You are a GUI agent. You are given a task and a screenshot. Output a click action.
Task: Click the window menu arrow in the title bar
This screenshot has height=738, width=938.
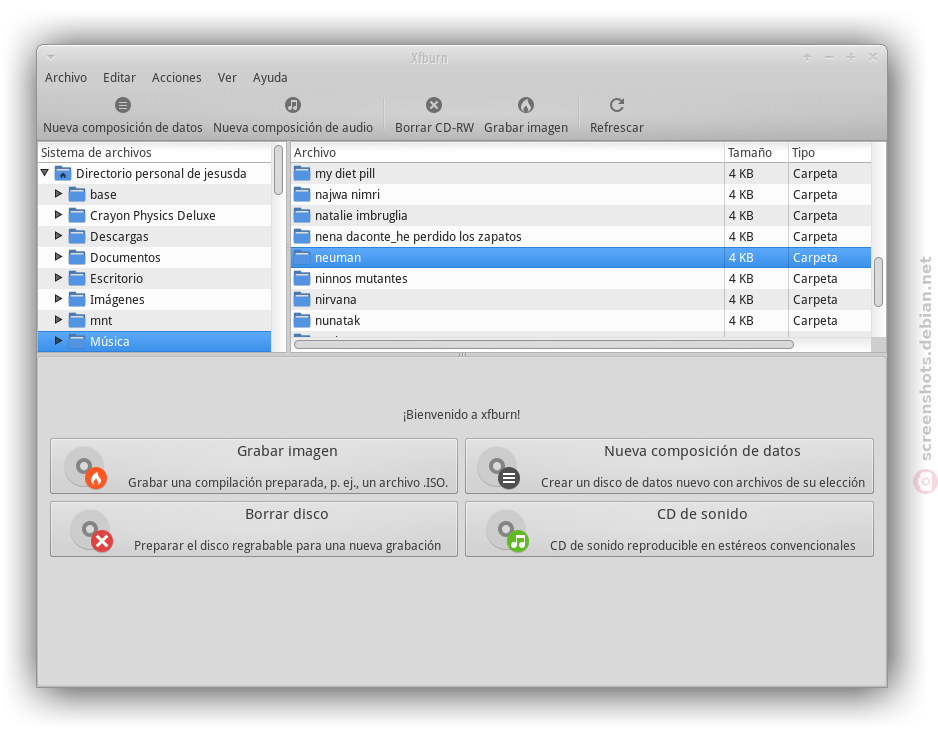coord(51,57)
